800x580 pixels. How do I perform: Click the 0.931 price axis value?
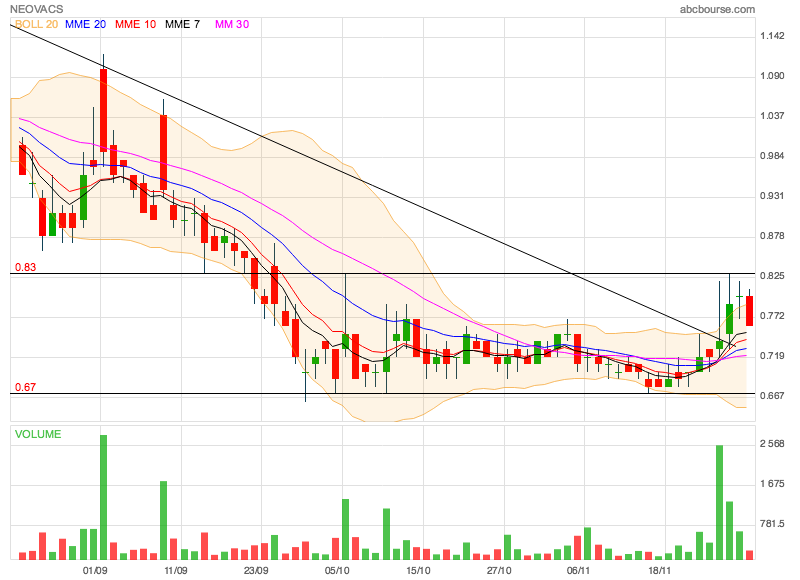coord(772,196)
